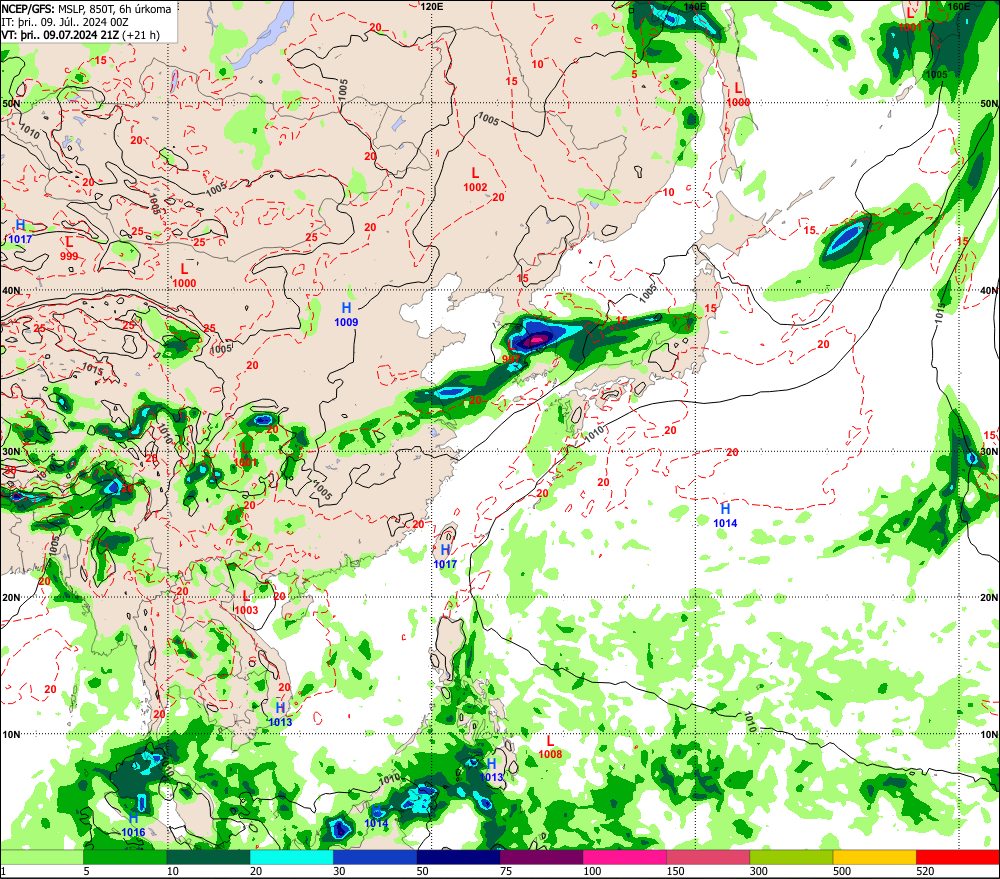
Task: Click the legend value 520
Action: click(x=925, y=871)
